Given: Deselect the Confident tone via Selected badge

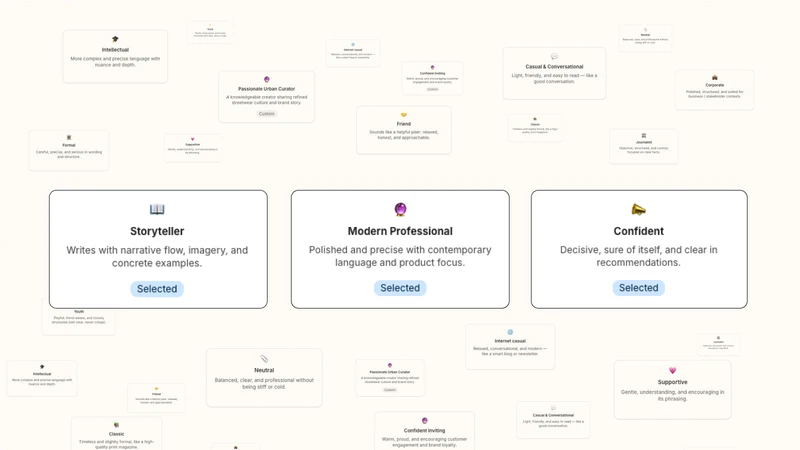Looking at the screenshot, I should pos(638,288).
